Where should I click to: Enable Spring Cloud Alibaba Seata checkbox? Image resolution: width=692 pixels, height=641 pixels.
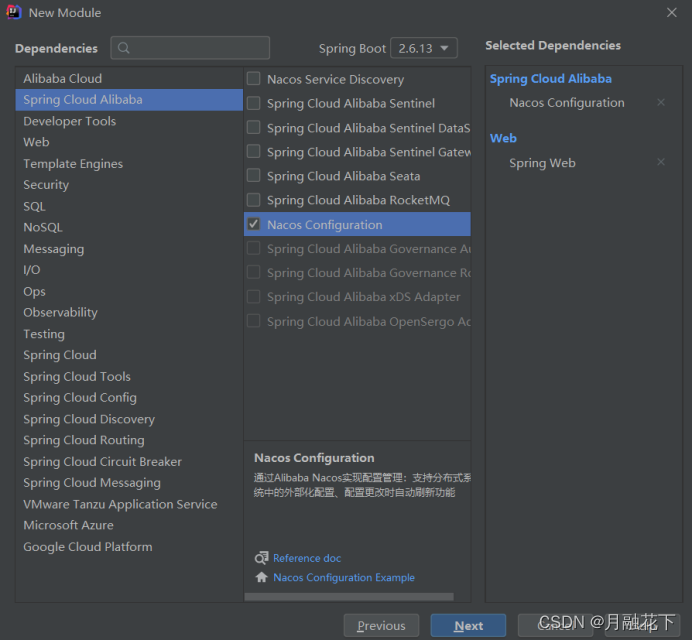[x=253, y=176]
